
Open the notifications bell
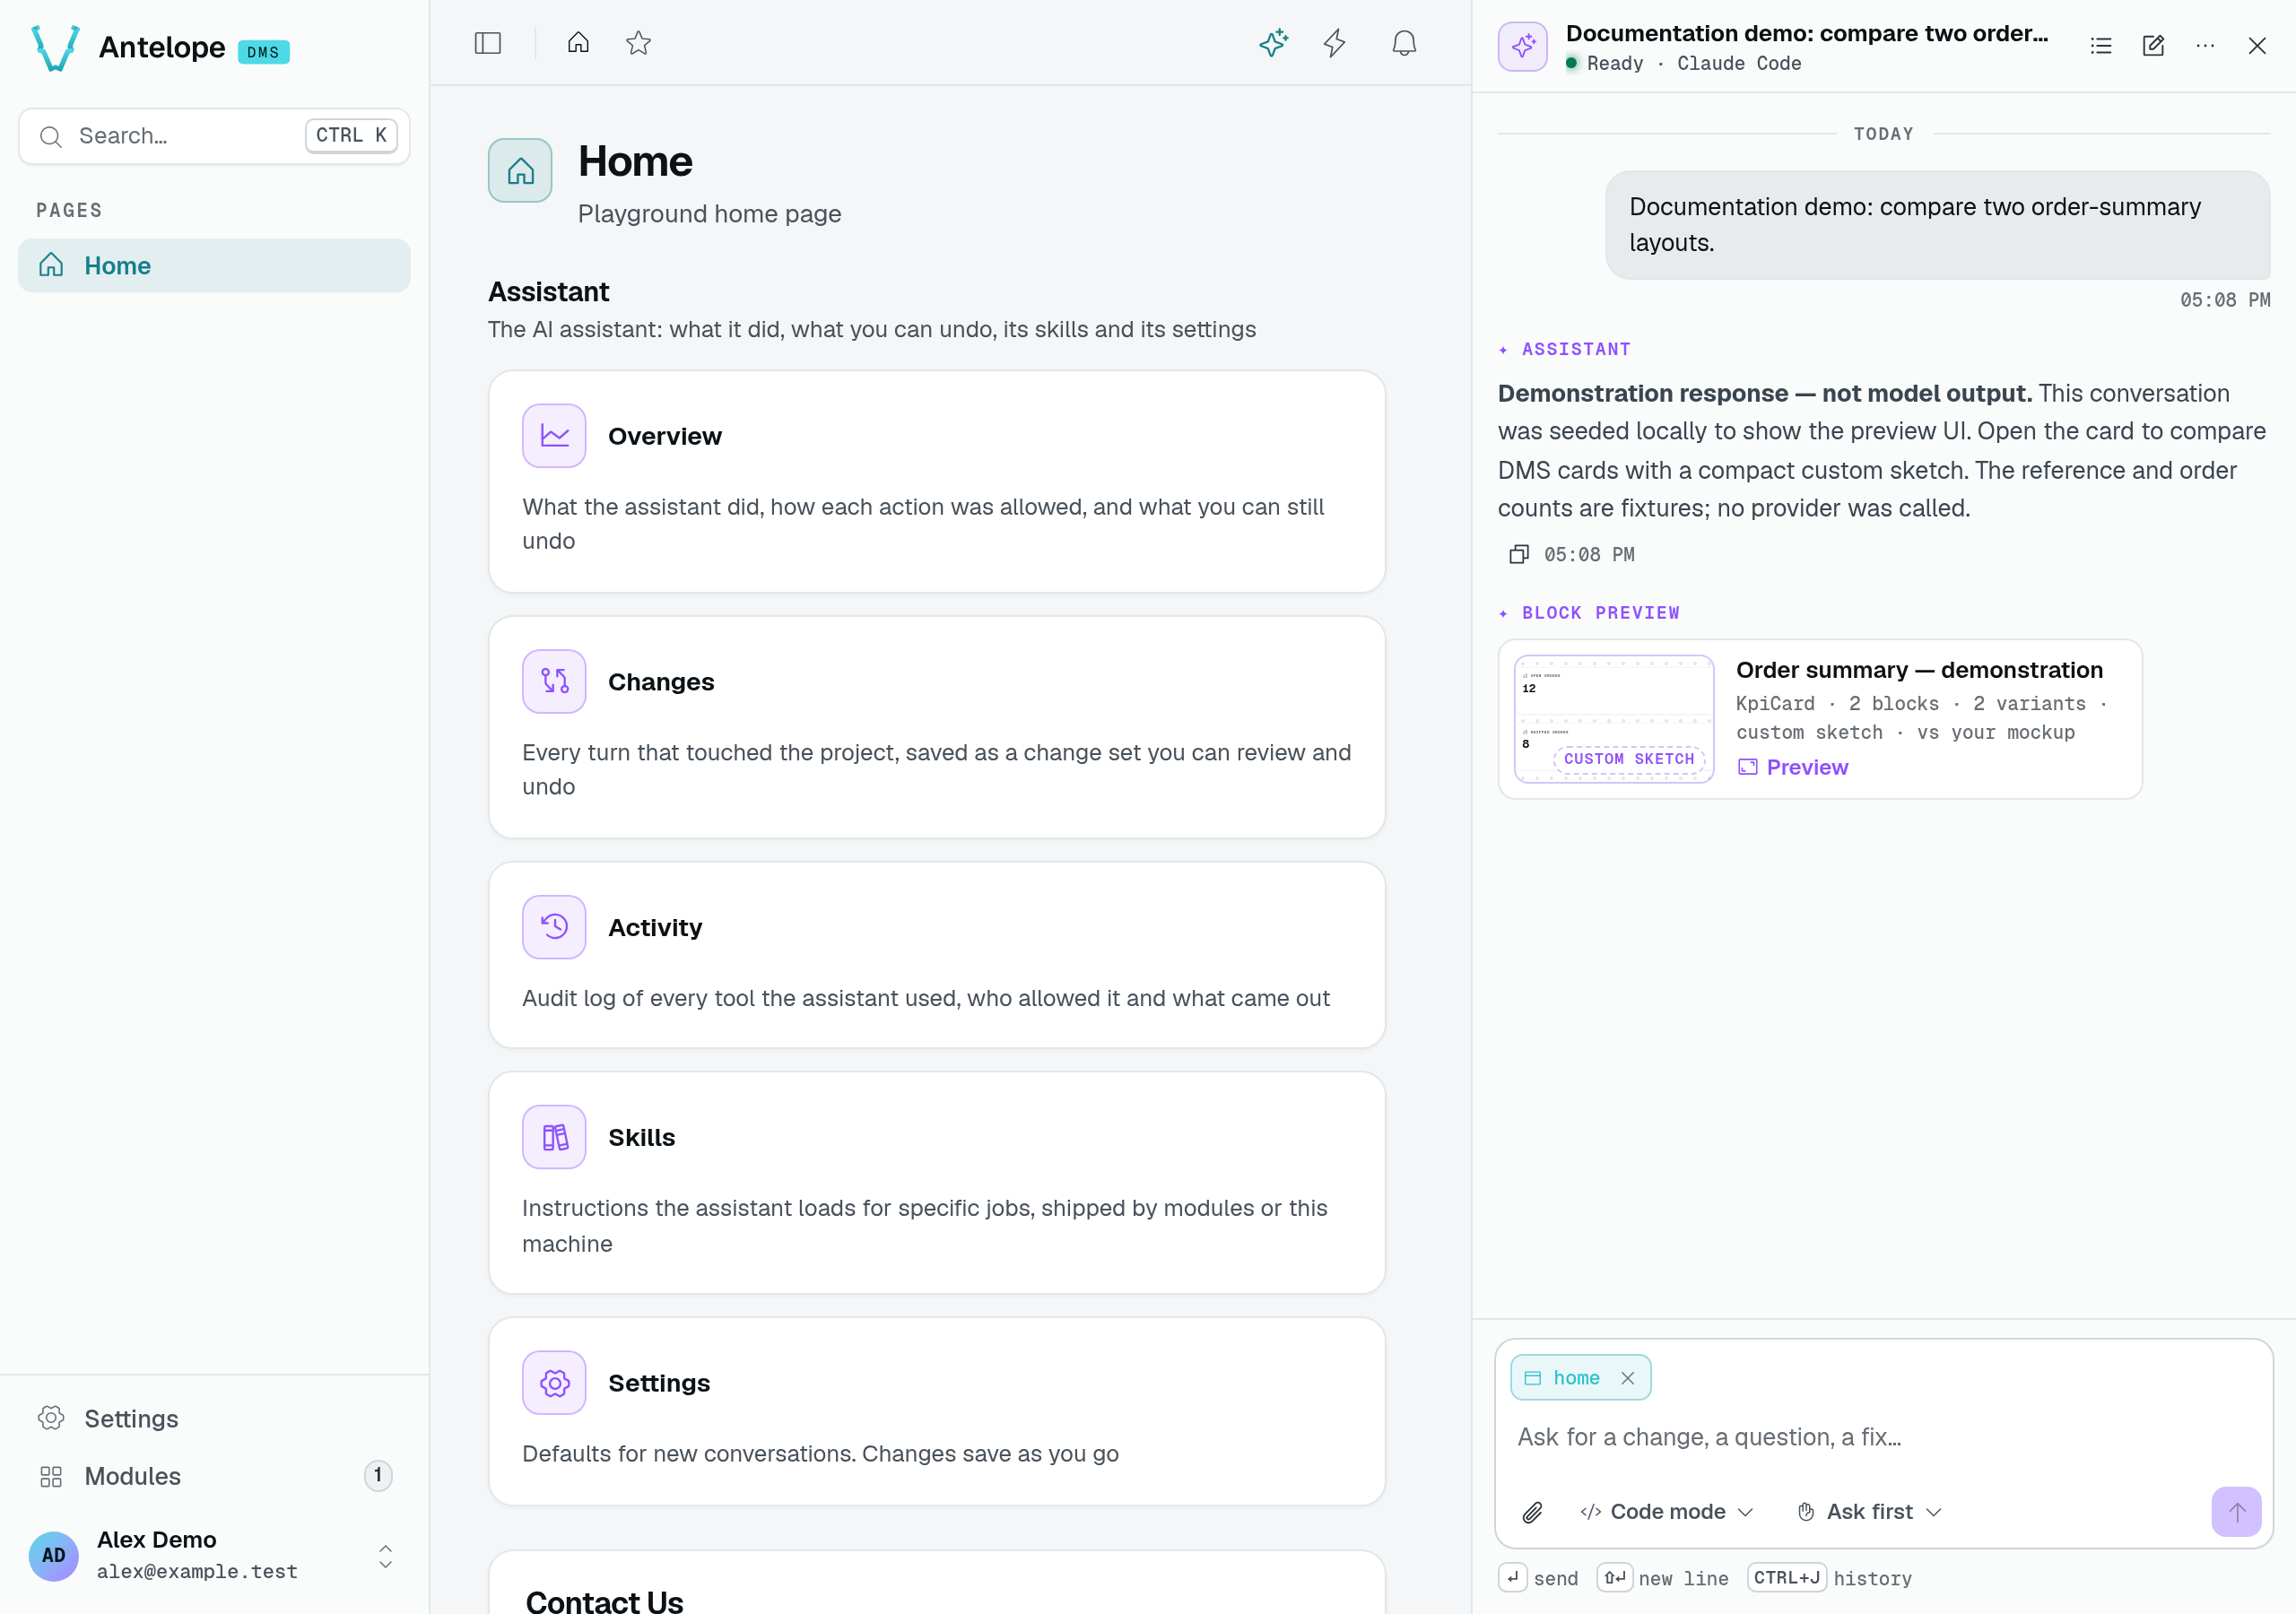click(x=1404, y=43)
